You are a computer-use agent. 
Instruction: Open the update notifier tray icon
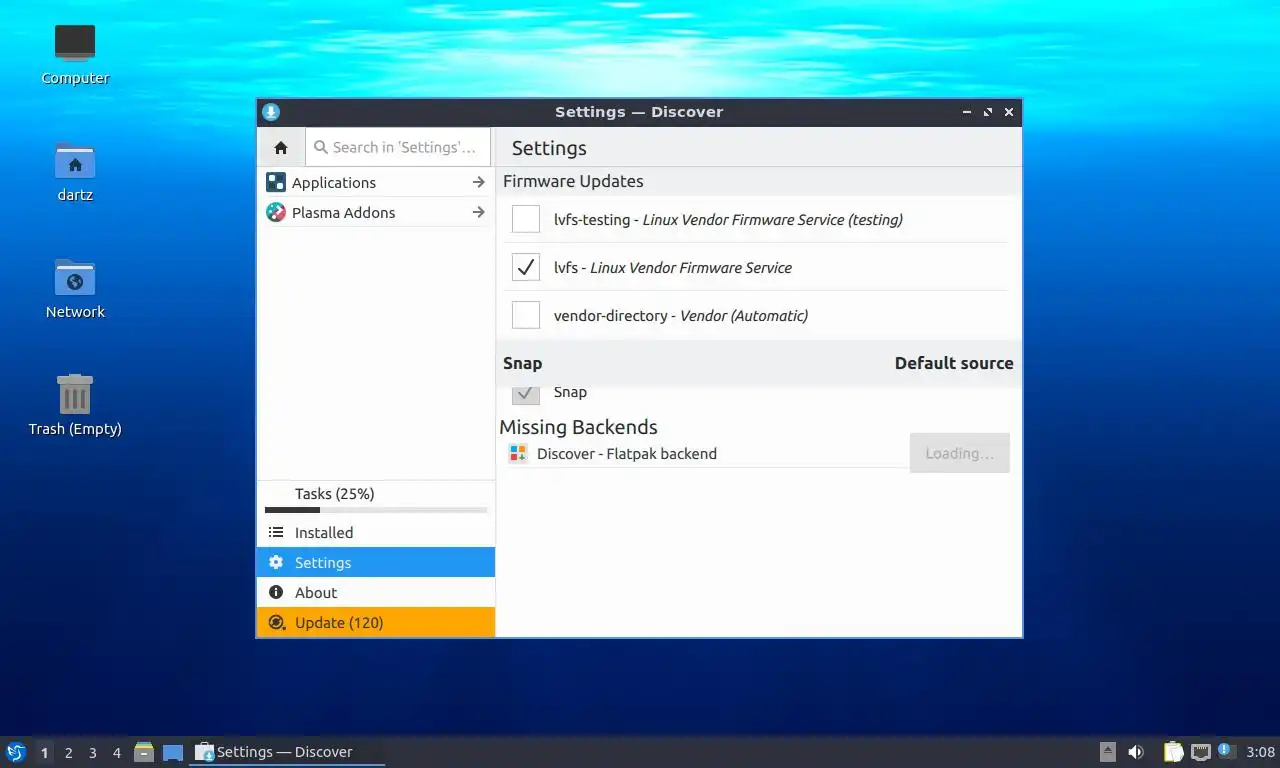click(1228, 752)
